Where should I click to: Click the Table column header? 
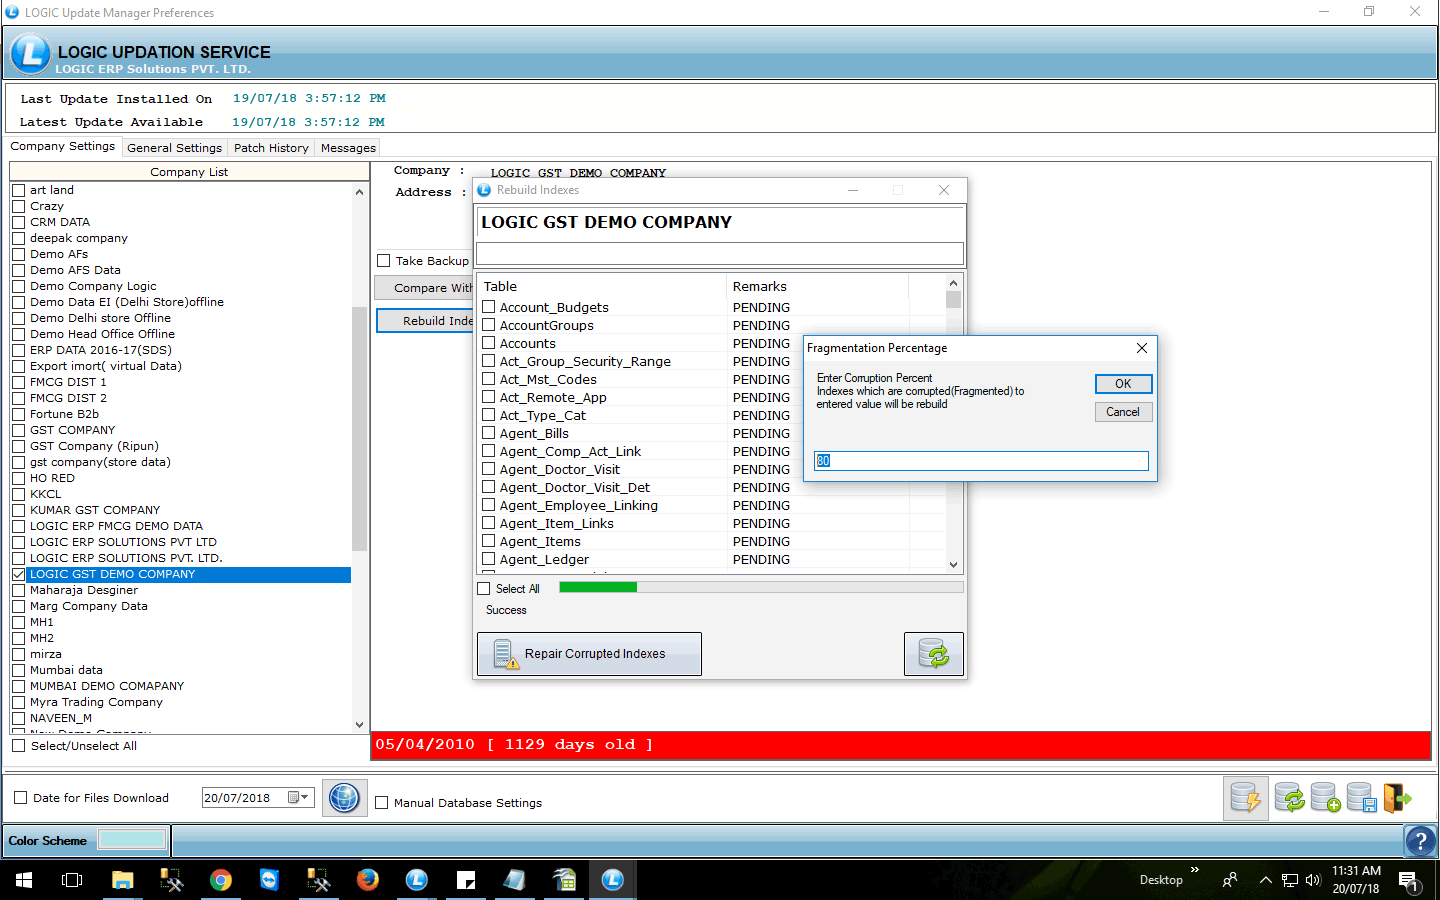point(602,286)
